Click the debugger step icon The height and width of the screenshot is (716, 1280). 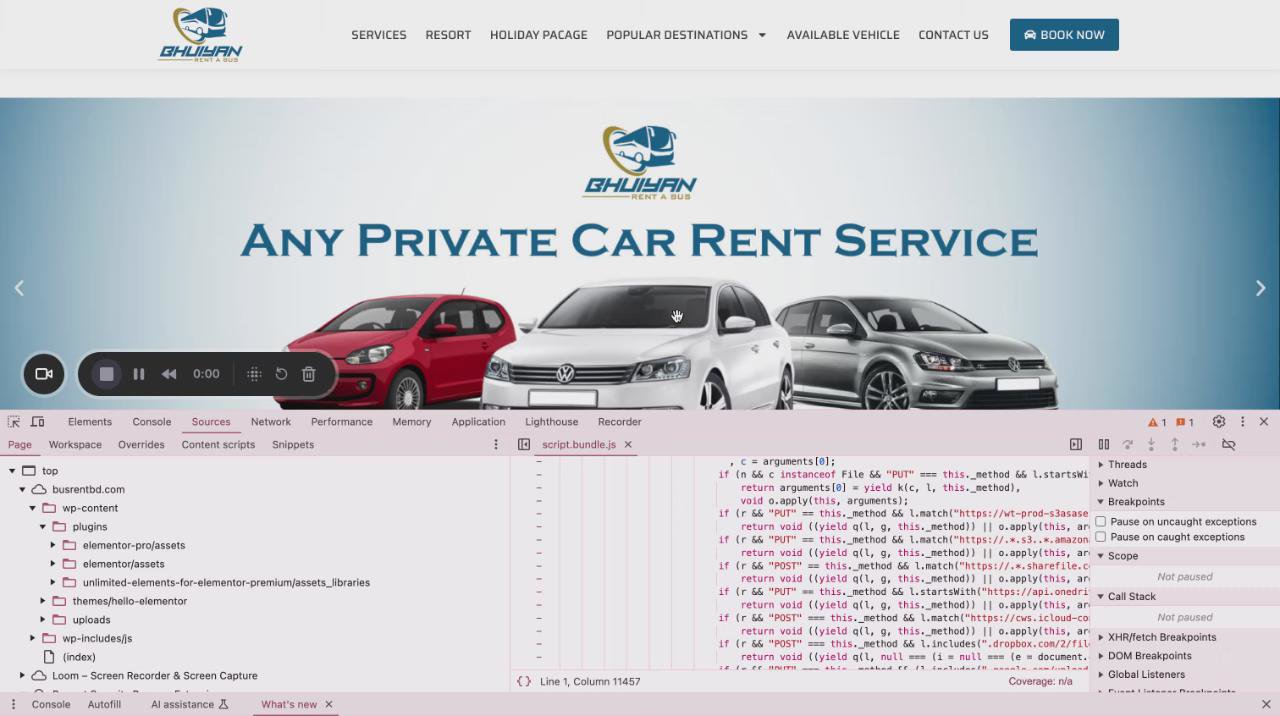click(x=1199, y=445)
